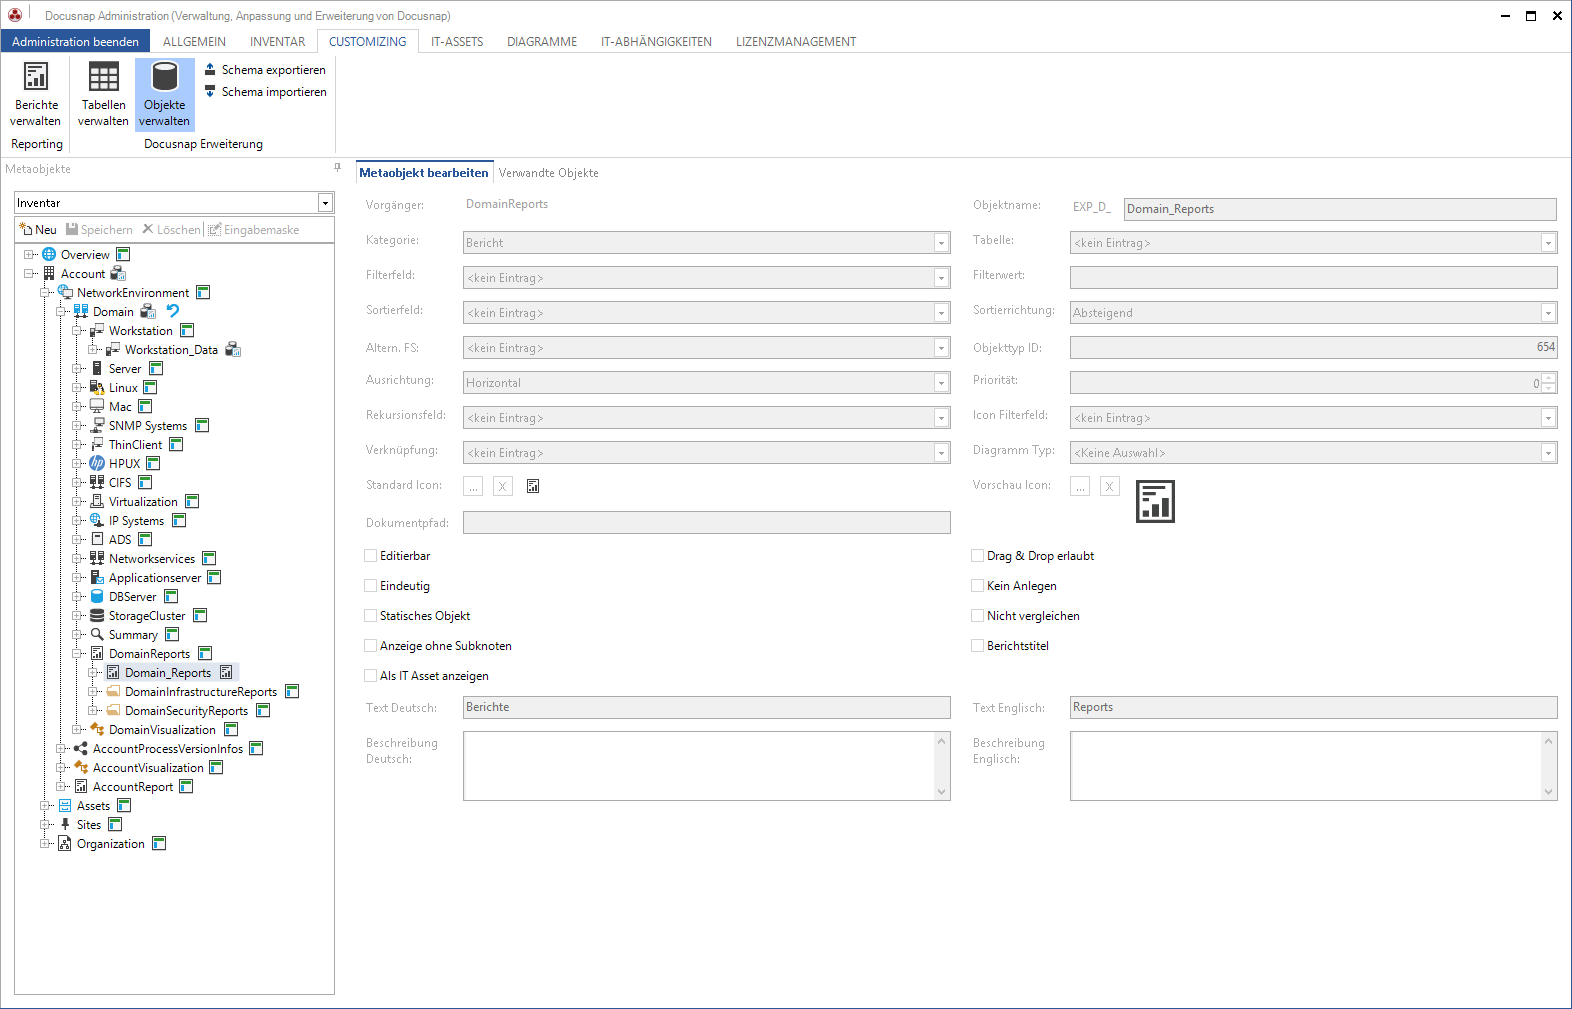Click the Beschreibung Englisch text area
This screenshot has height=1009, width=1572.
click(1313, 766)
